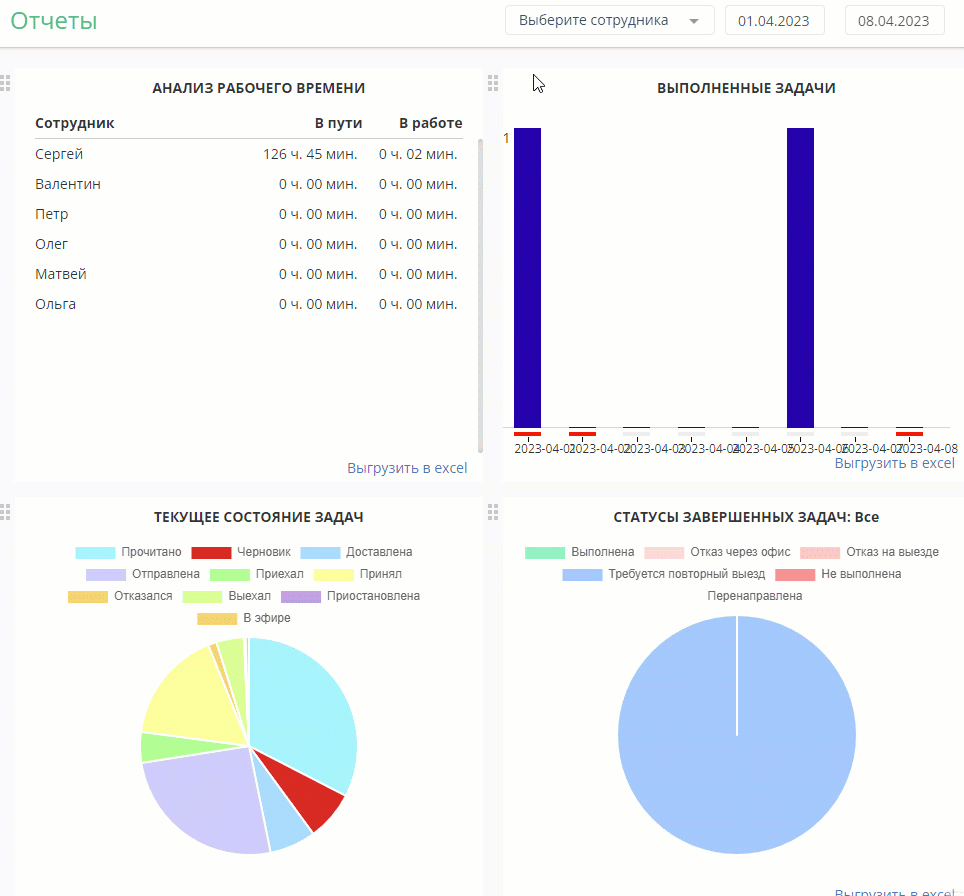Grab the drag handle of the Статусы завершенных задач widget
Viewport: 964px width, 896px height.
[x=492, y=512]
